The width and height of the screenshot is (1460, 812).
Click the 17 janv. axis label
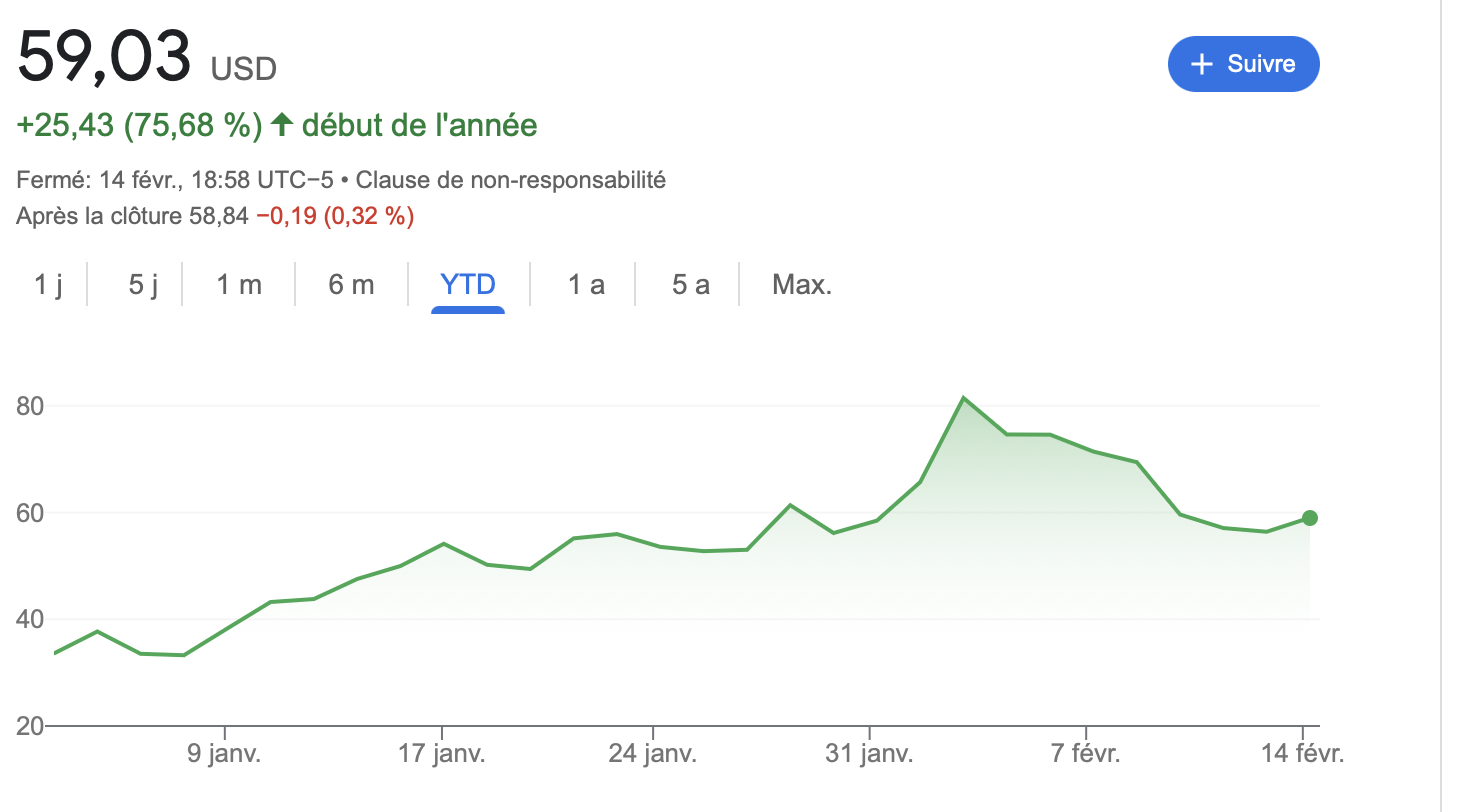click(x=442, y=754)
